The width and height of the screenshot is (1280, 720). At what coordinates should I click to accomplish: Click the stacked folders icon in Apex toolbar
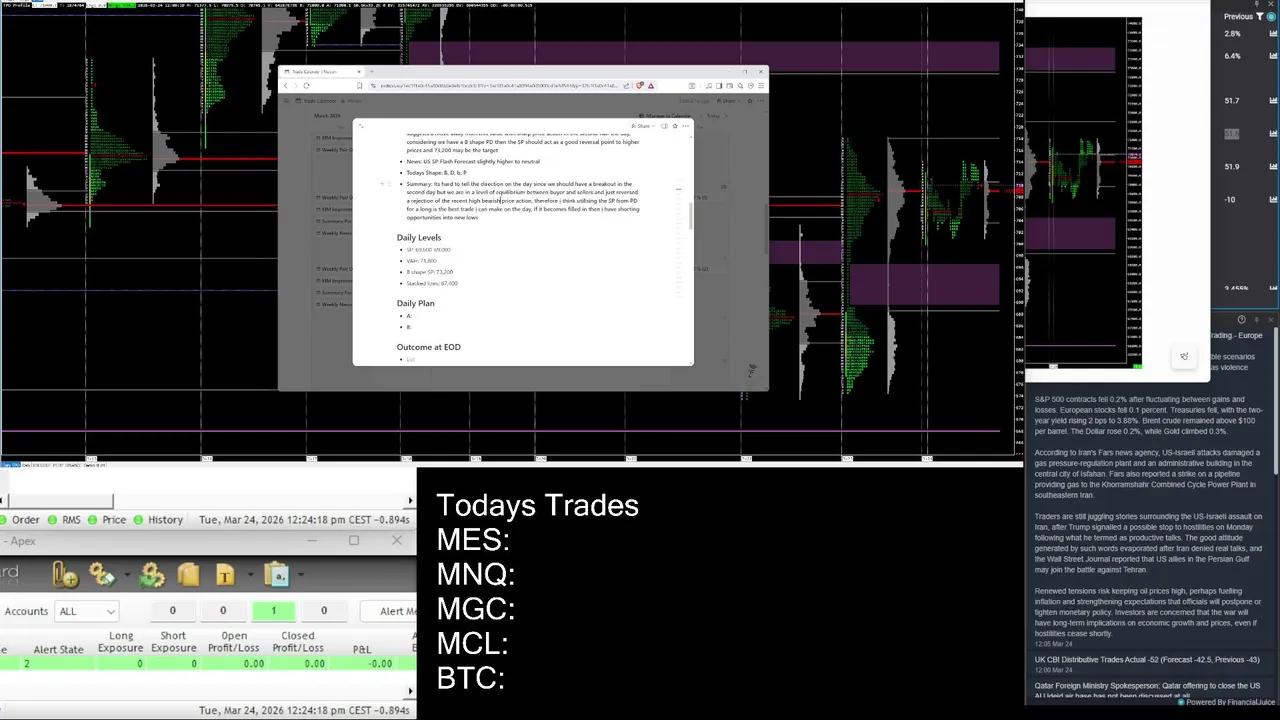[x=188, y=575]
